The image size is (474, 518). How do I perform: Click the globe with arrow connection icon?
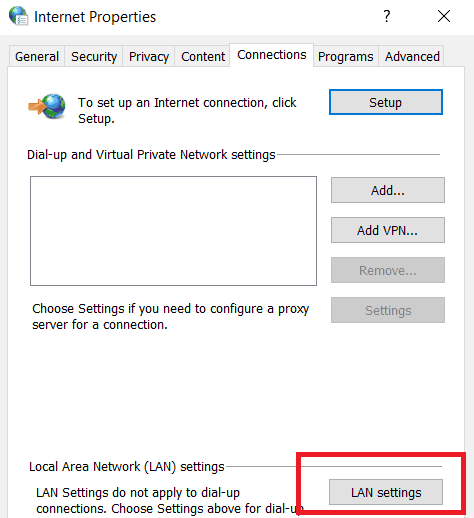[47, 106]
